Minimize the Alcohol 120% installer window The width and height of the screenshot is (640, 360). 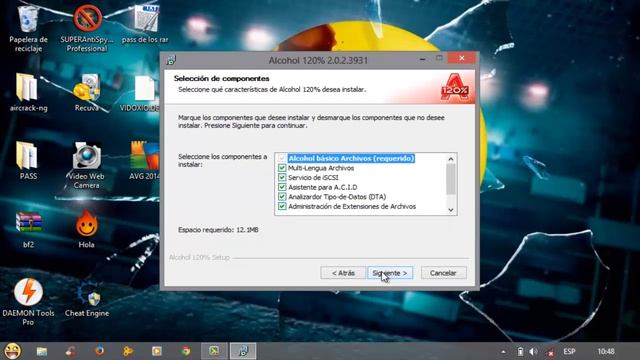(x=422, y=59)
